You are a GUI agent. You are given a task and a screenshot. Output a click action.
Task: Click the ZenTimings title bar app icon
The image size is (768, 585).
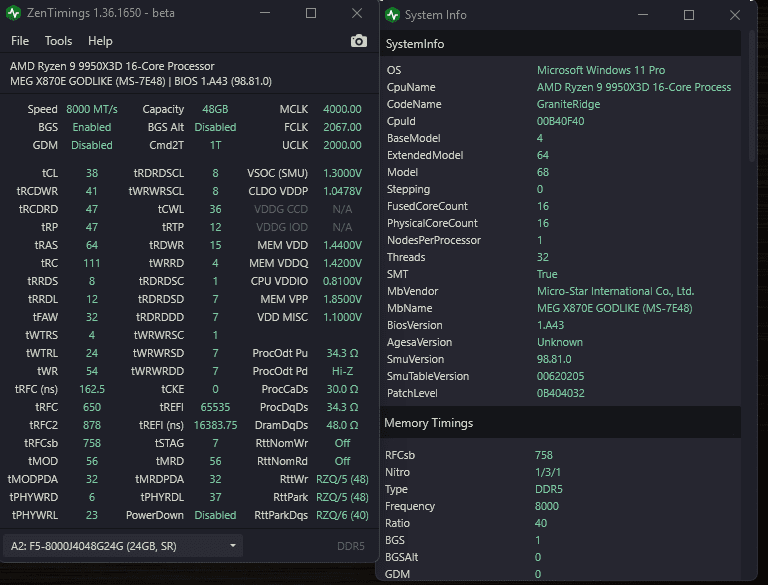[x=16, y=14]
